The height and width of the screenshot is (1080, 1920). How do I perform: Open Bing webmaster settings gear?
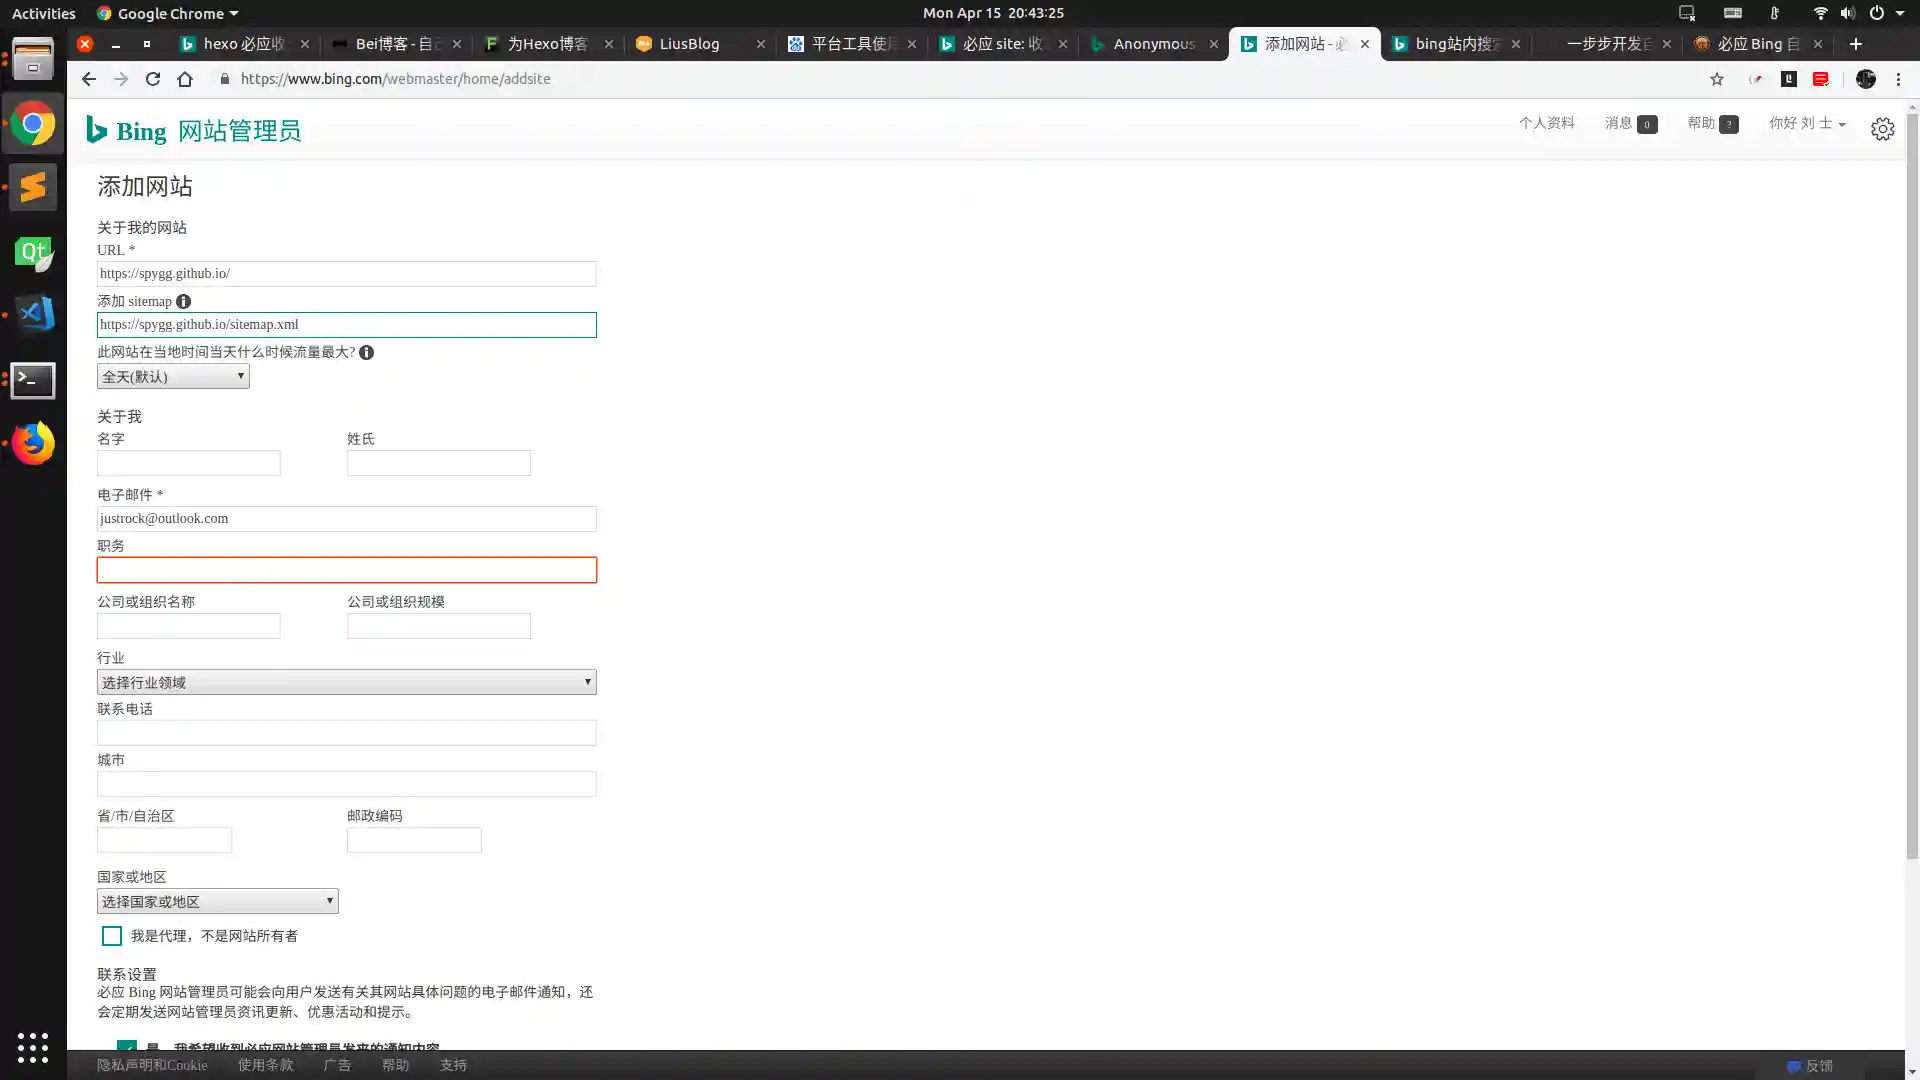pos(1883,129)
